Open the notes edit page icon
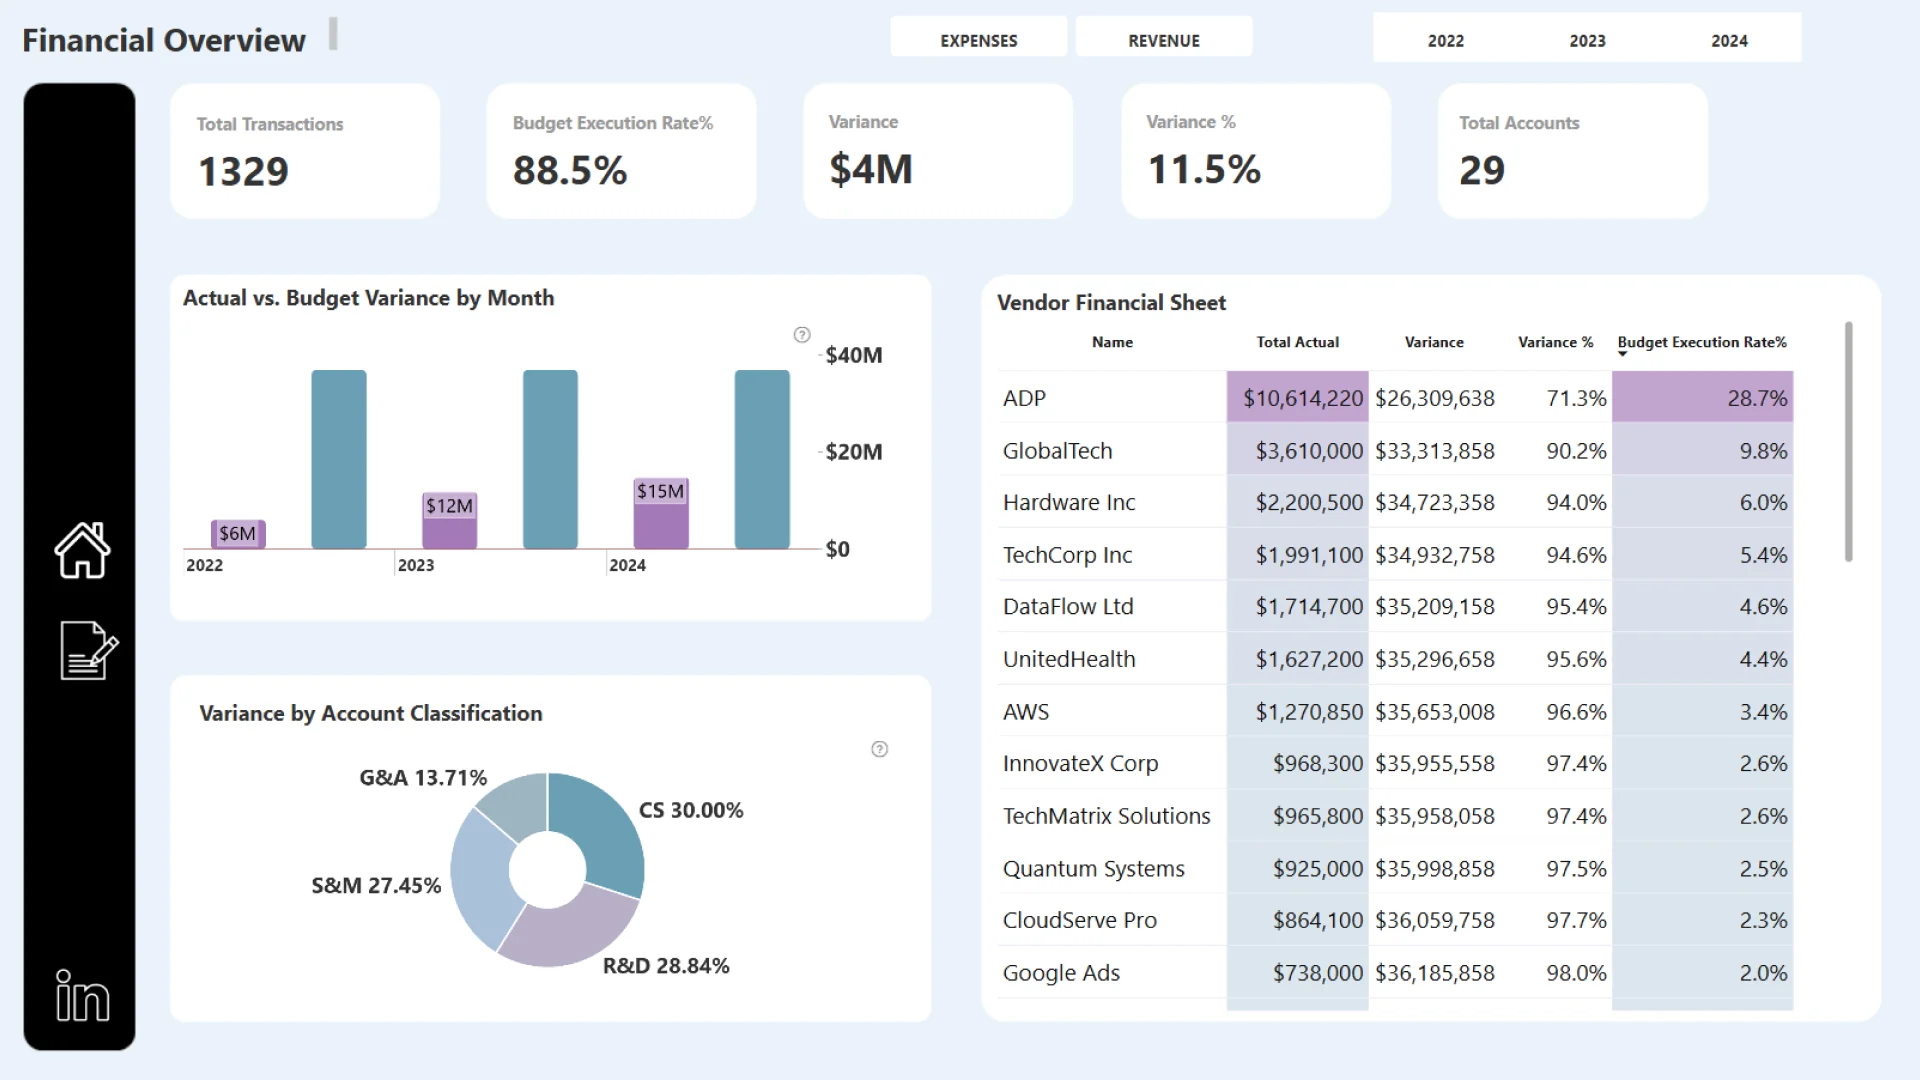1920x1080 pixels. click(88, 651)
